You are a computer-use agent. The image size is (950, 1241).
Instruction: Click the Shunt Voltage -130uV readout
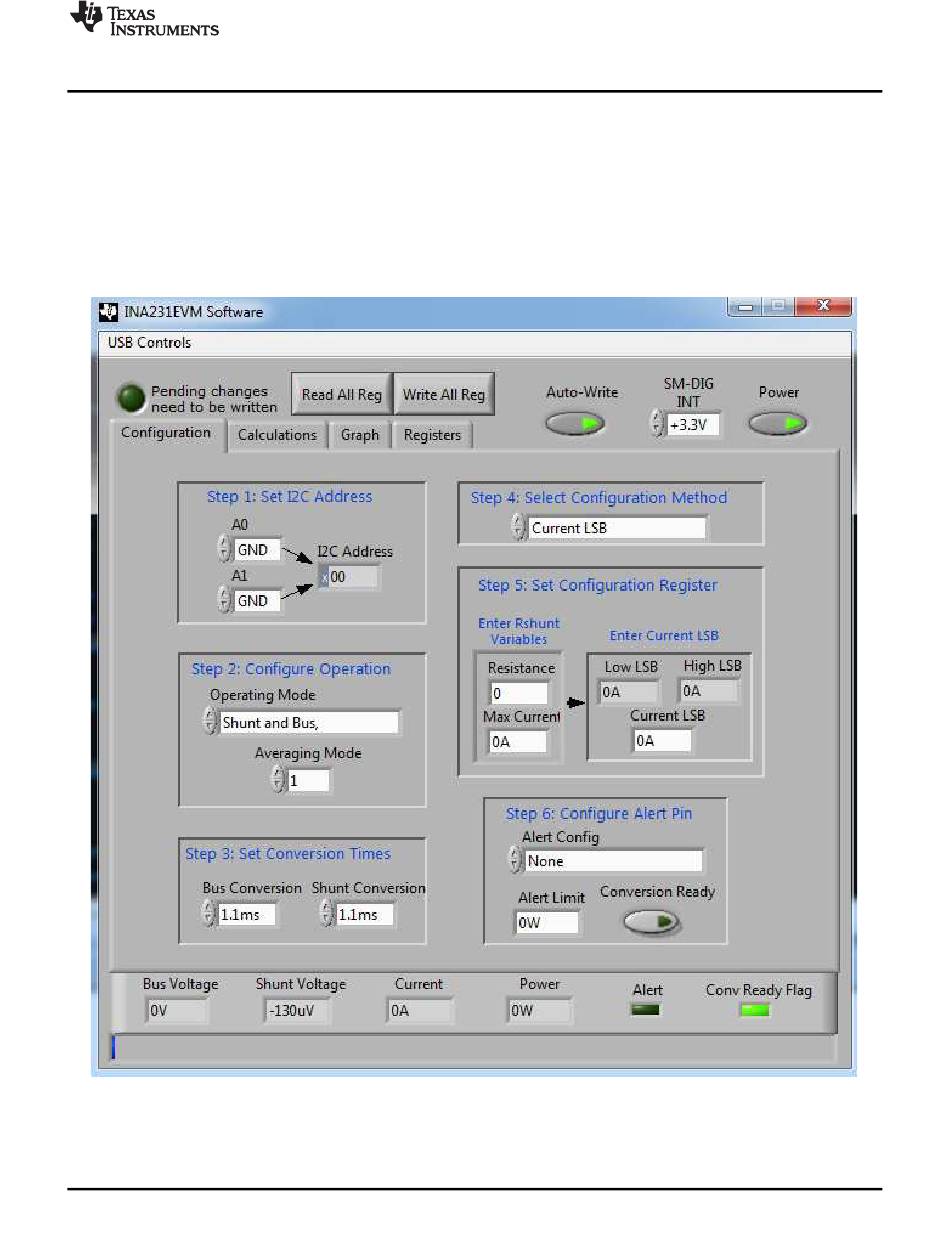298,1011
